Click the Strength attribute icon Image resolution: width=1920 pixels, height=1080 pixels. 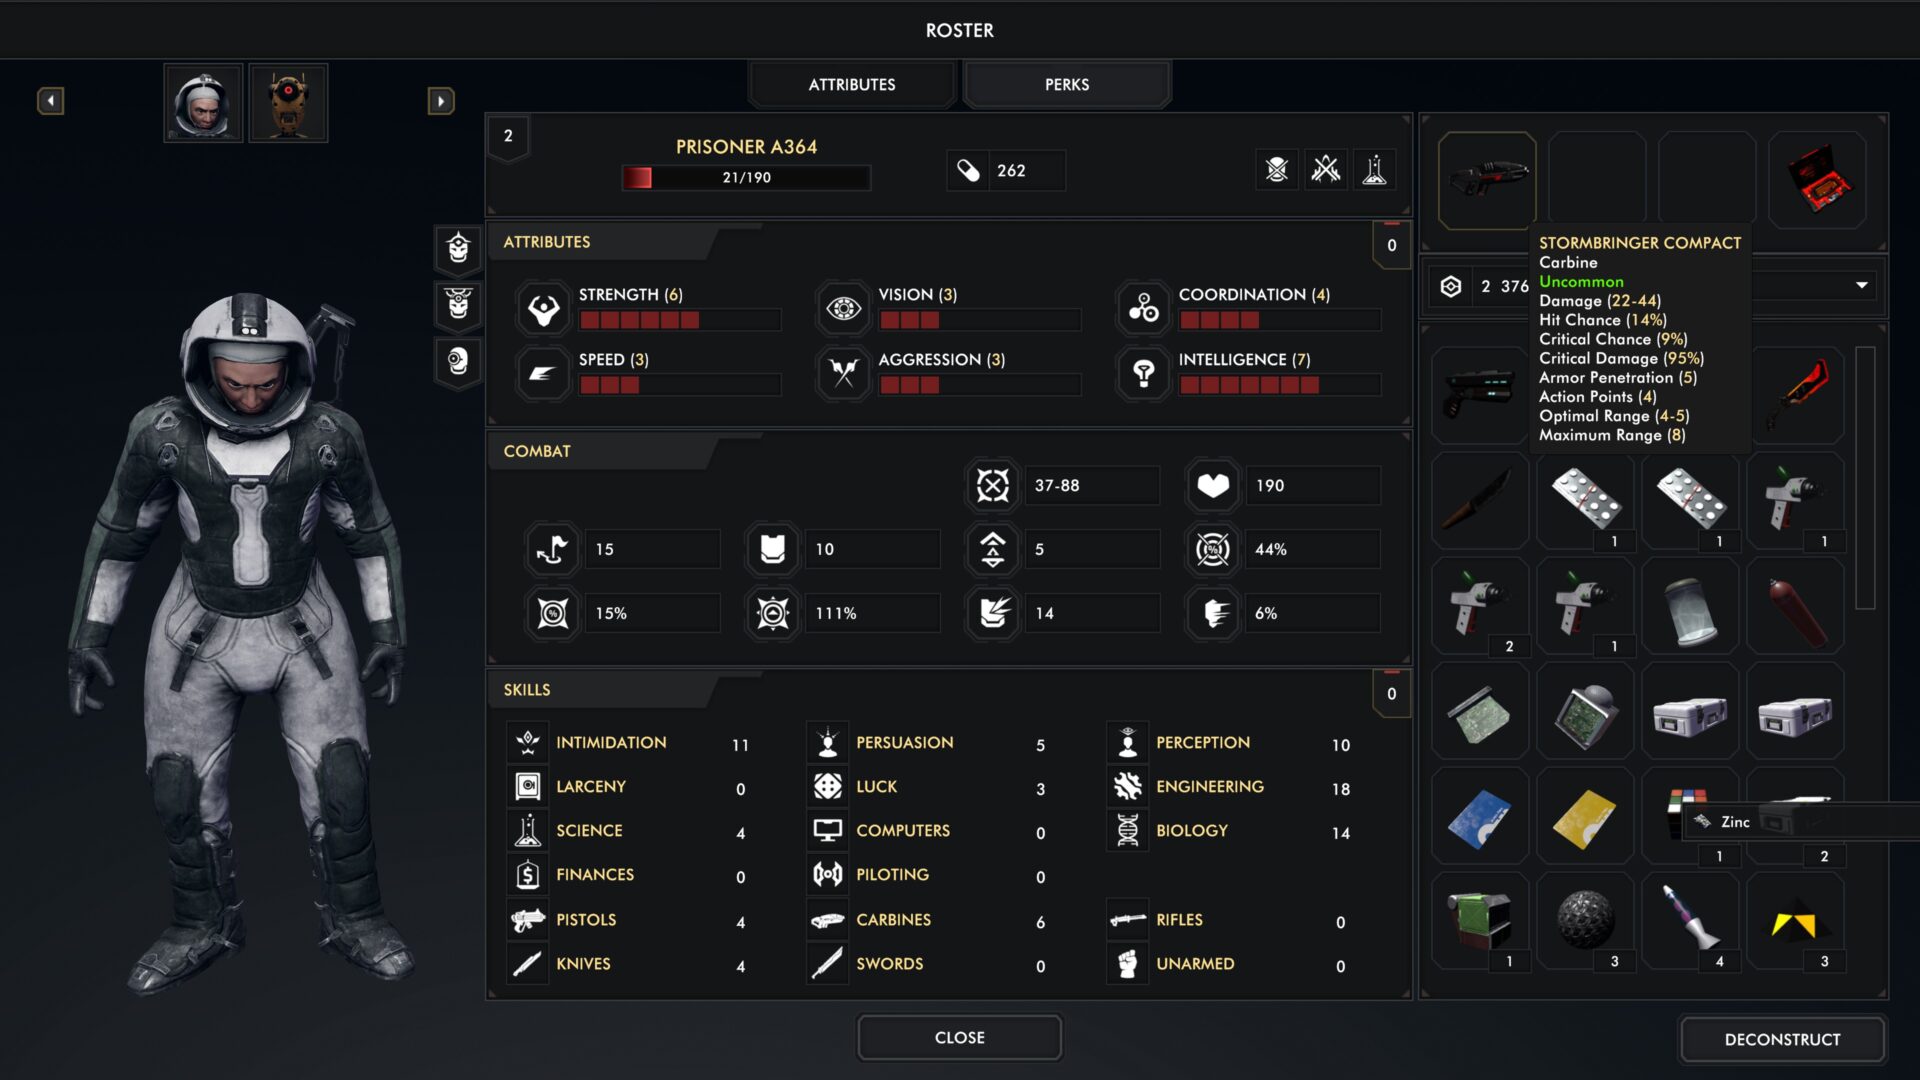click(x=543, y=309)
